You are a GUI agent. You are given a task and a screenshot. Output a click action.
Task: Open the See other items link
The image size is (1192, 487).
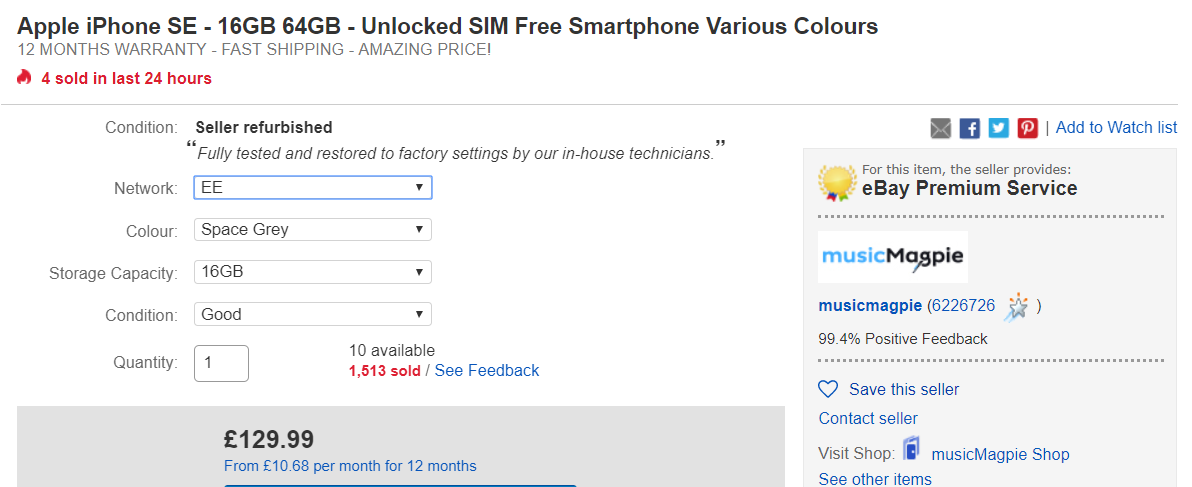(875, 479)
